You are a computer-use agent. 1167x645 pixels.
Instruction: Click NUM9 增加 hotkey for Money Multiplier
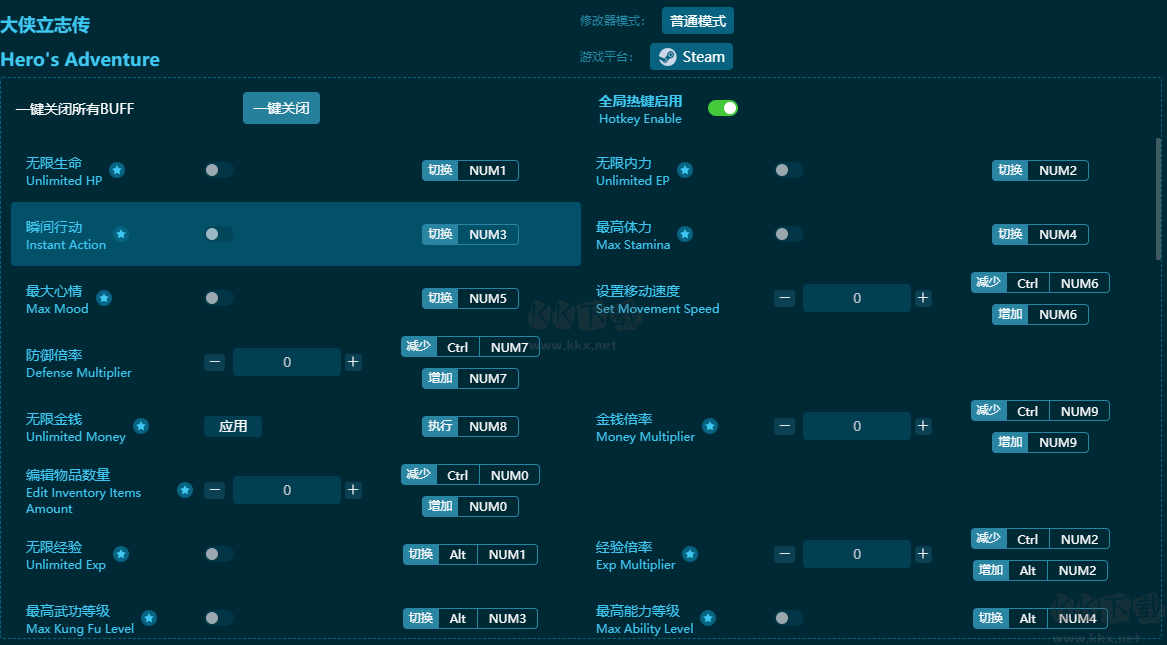point(1040,443)
